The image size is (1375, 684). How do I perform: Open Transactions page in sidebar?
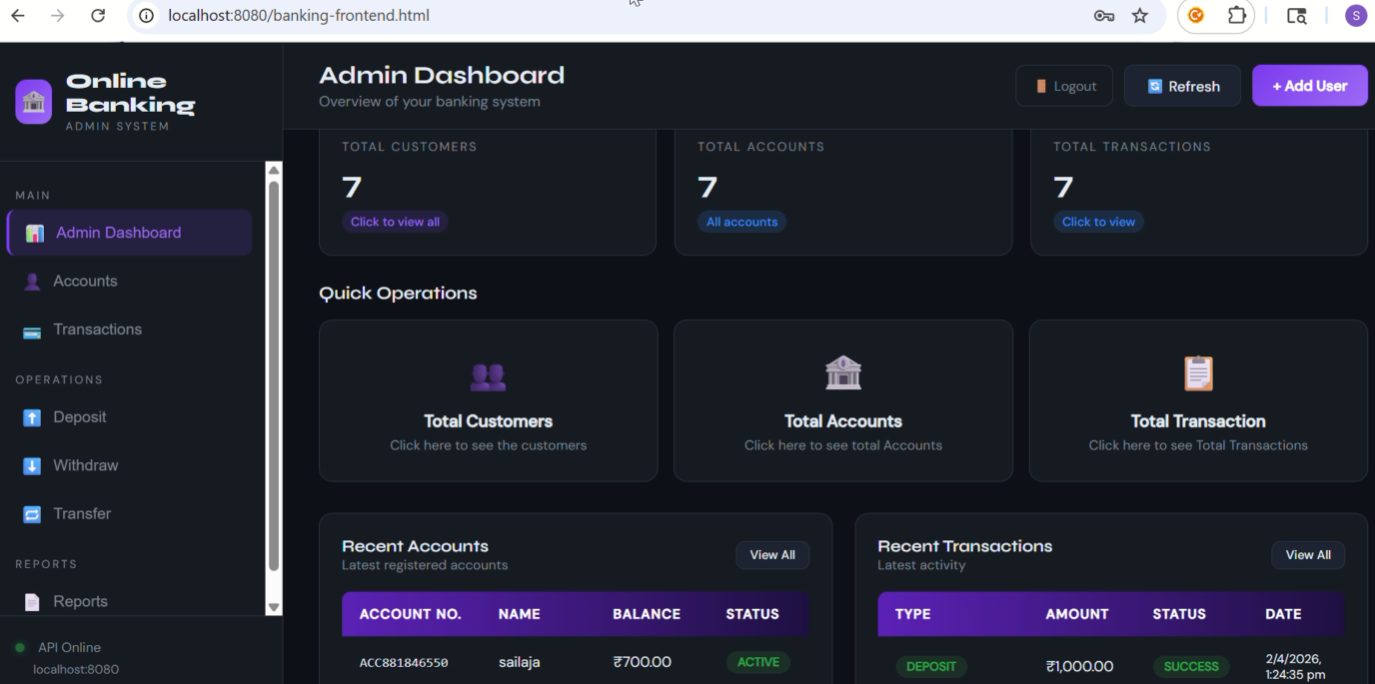tap(129, 330)
